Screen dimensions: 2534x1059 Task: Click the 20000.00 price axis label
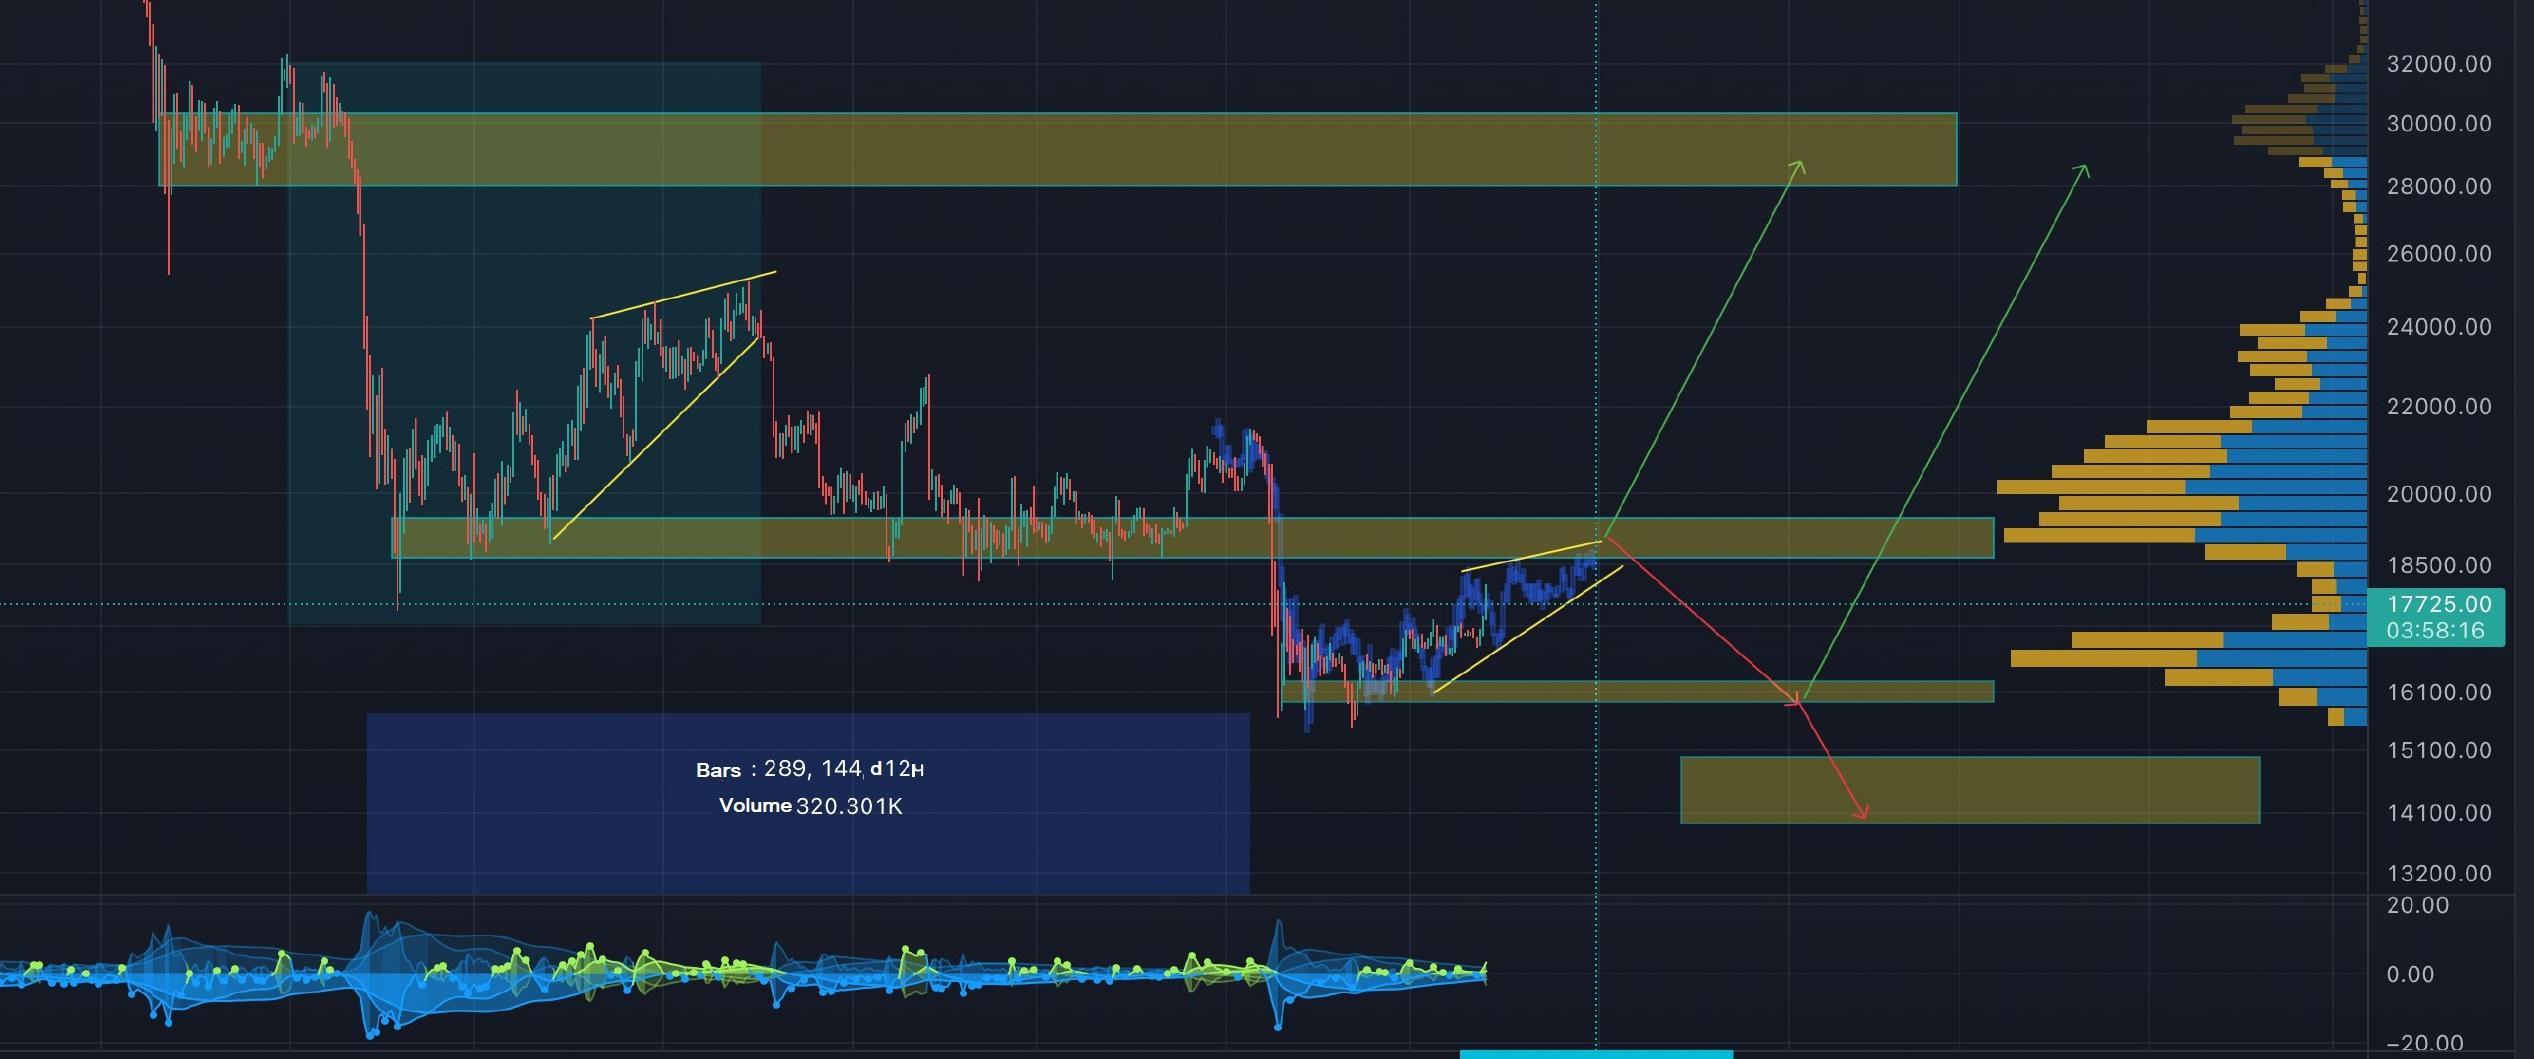click(2439, 494)
